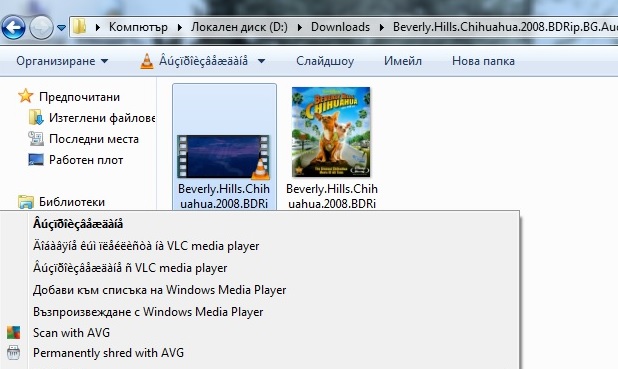This screenshot has height=369, width=618.
Task: Open Изтеглени файлове in the sidebar
Action: tap(102, 118)
